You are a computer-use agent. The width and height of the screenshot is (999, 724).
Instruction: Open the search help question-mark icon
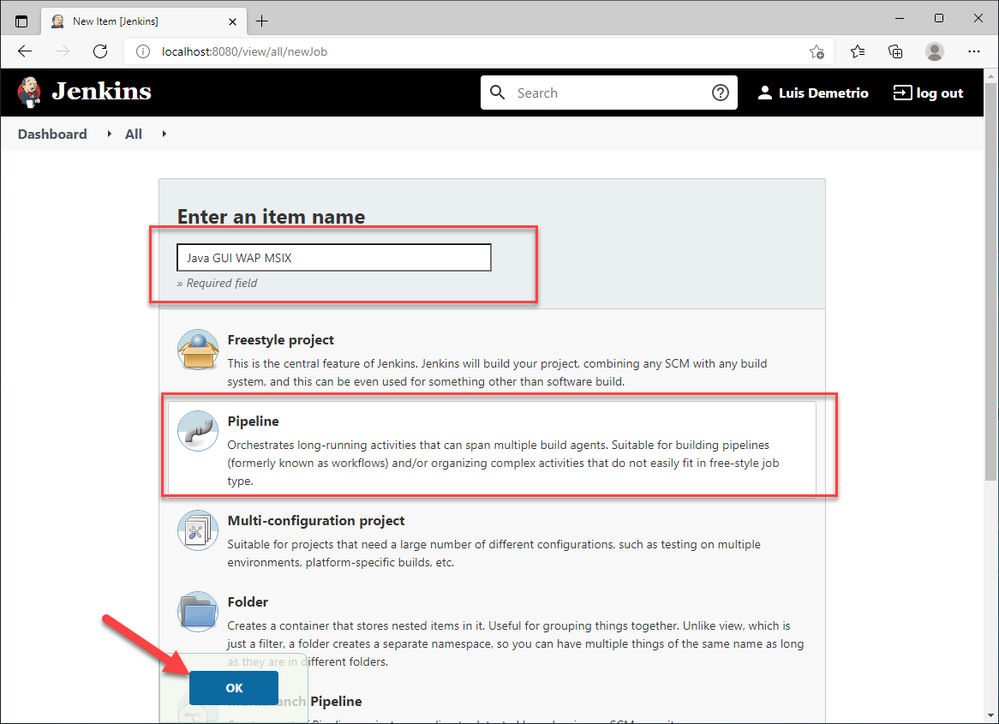pos(720,92)
